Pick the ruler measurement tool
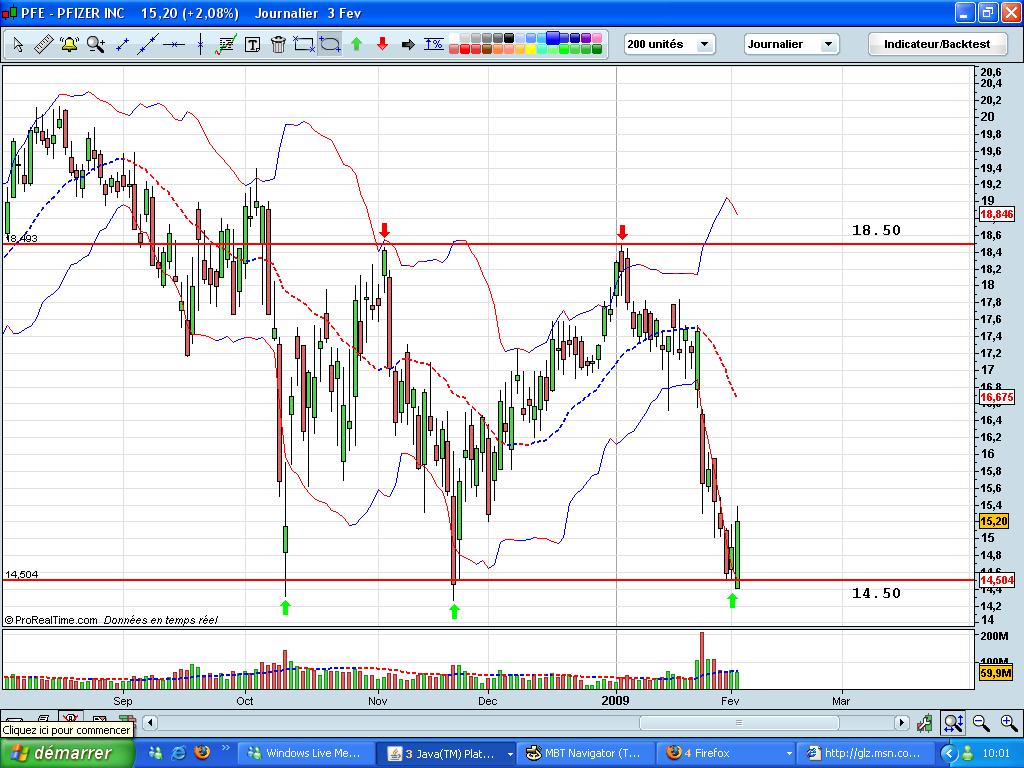 (44, 44)
